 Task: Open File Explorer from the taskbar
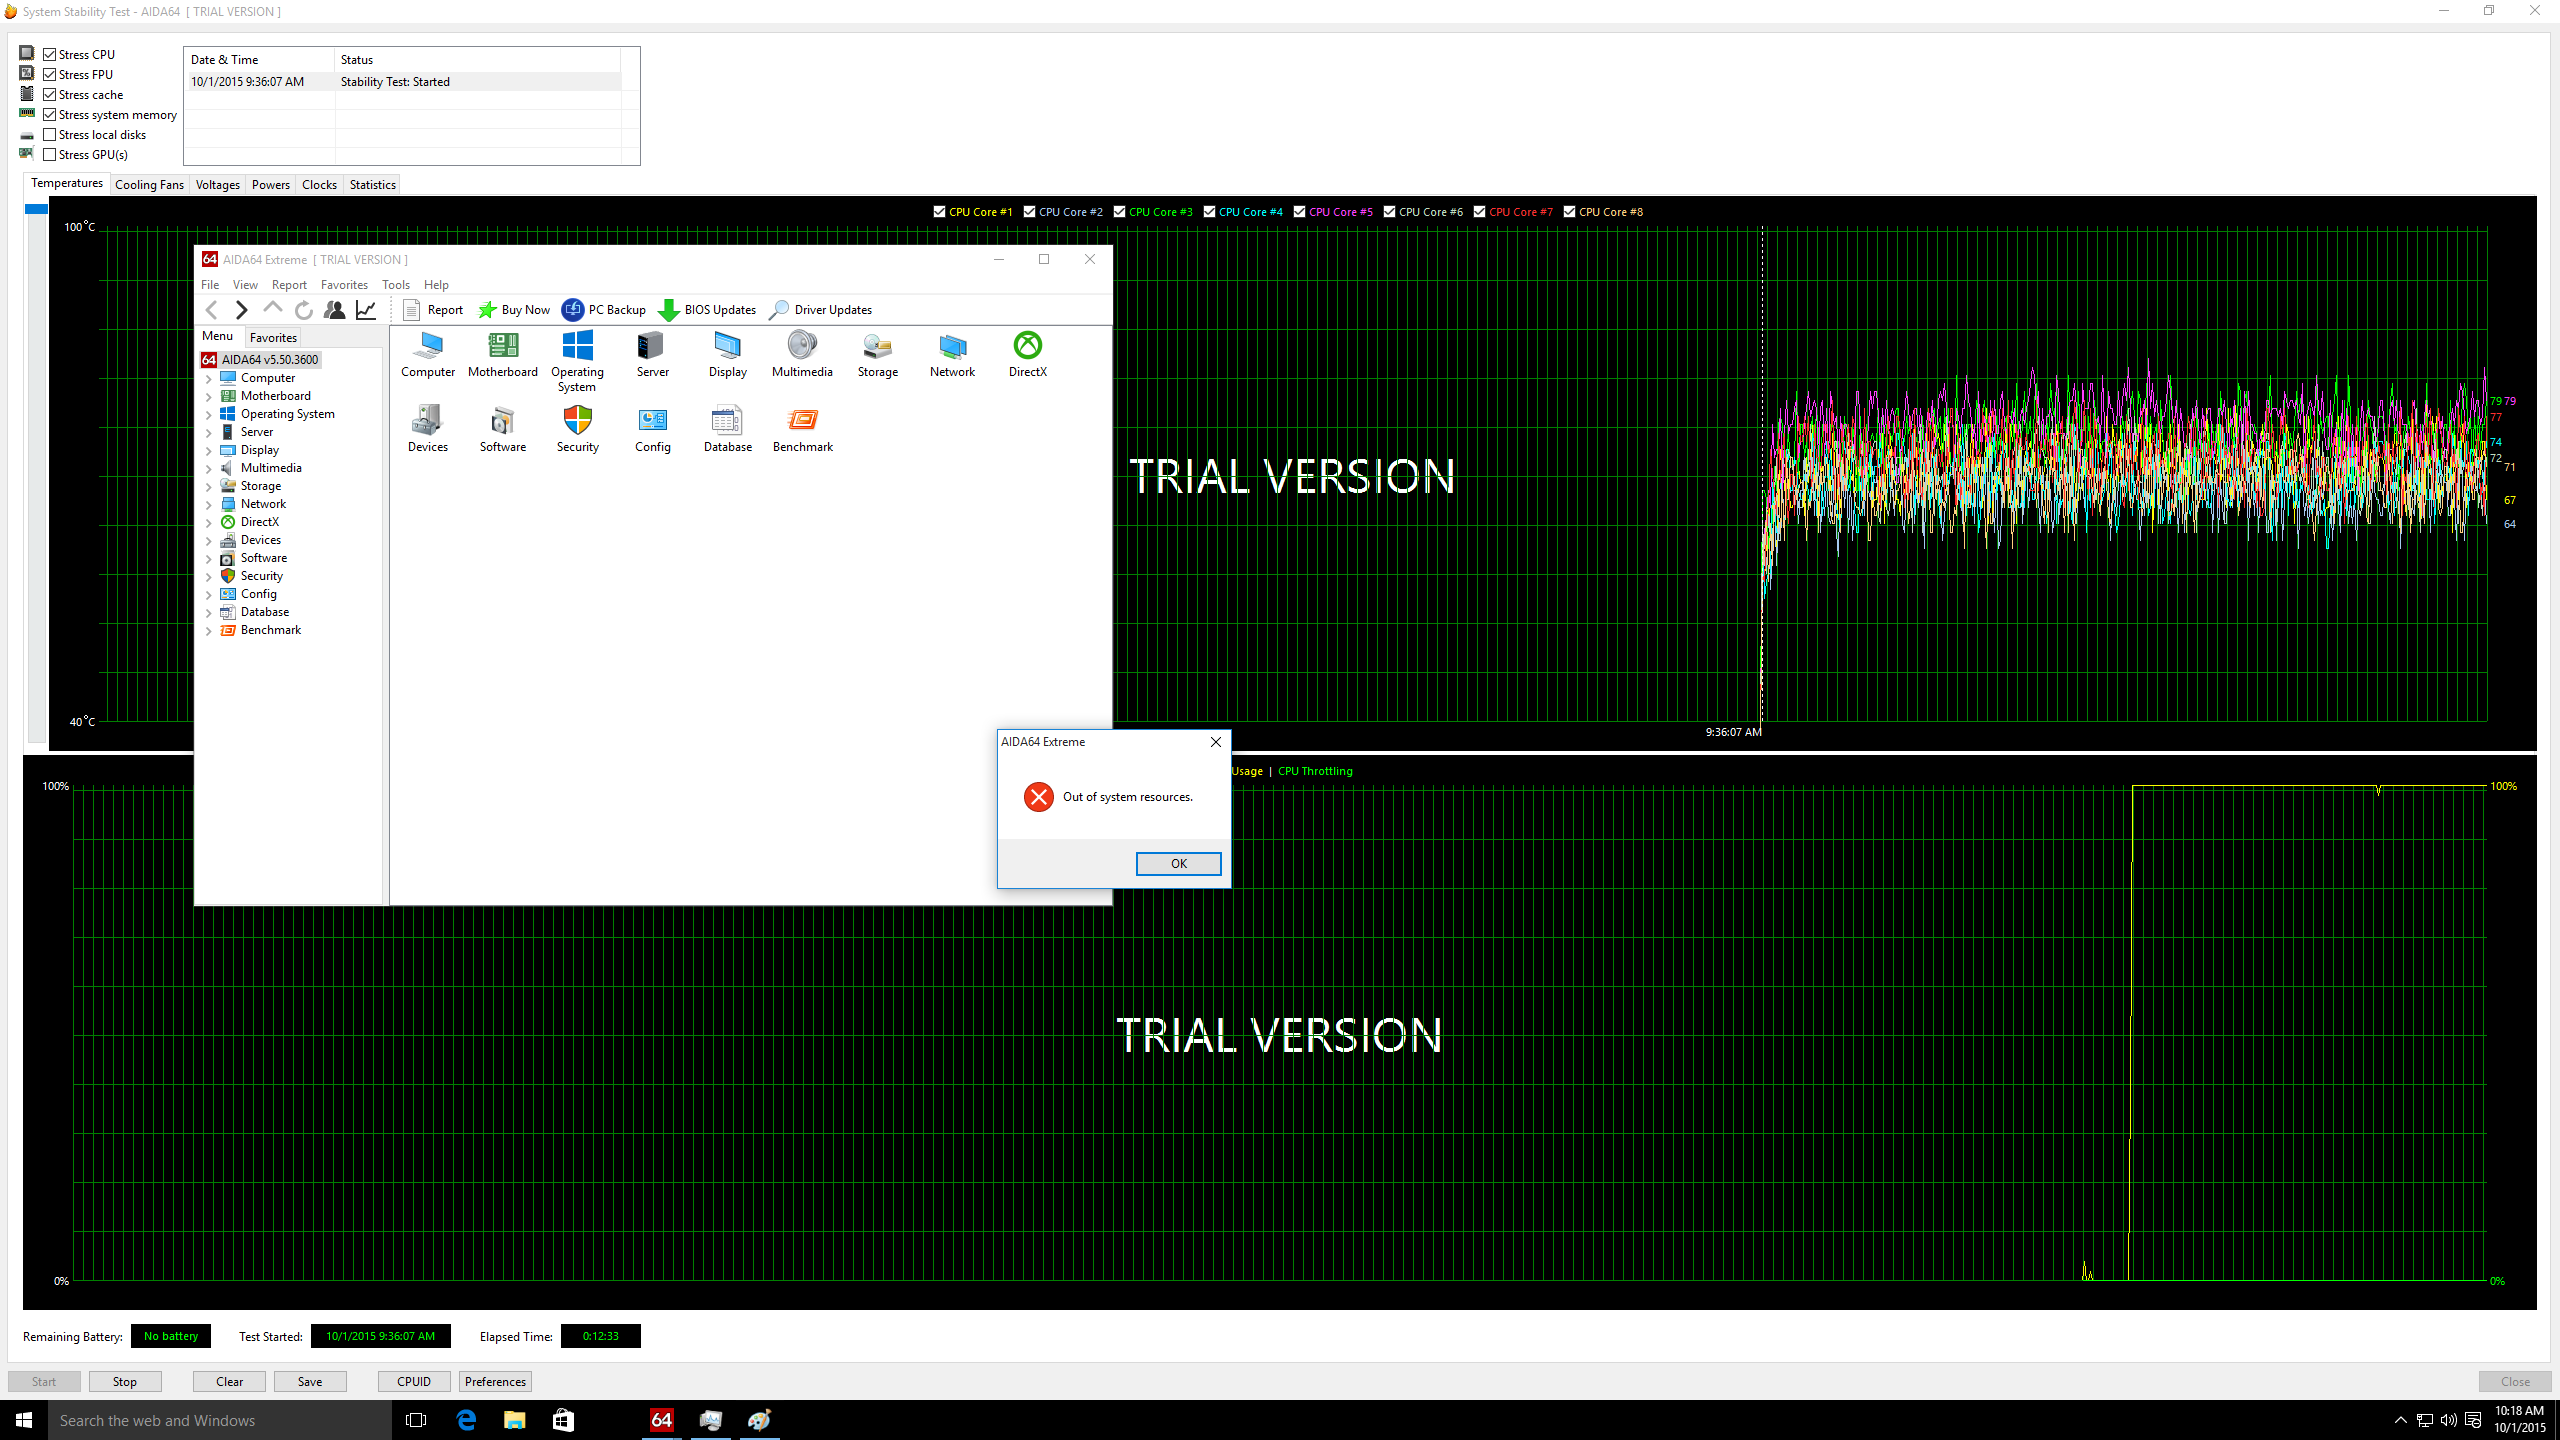(x=514, y=1420)
